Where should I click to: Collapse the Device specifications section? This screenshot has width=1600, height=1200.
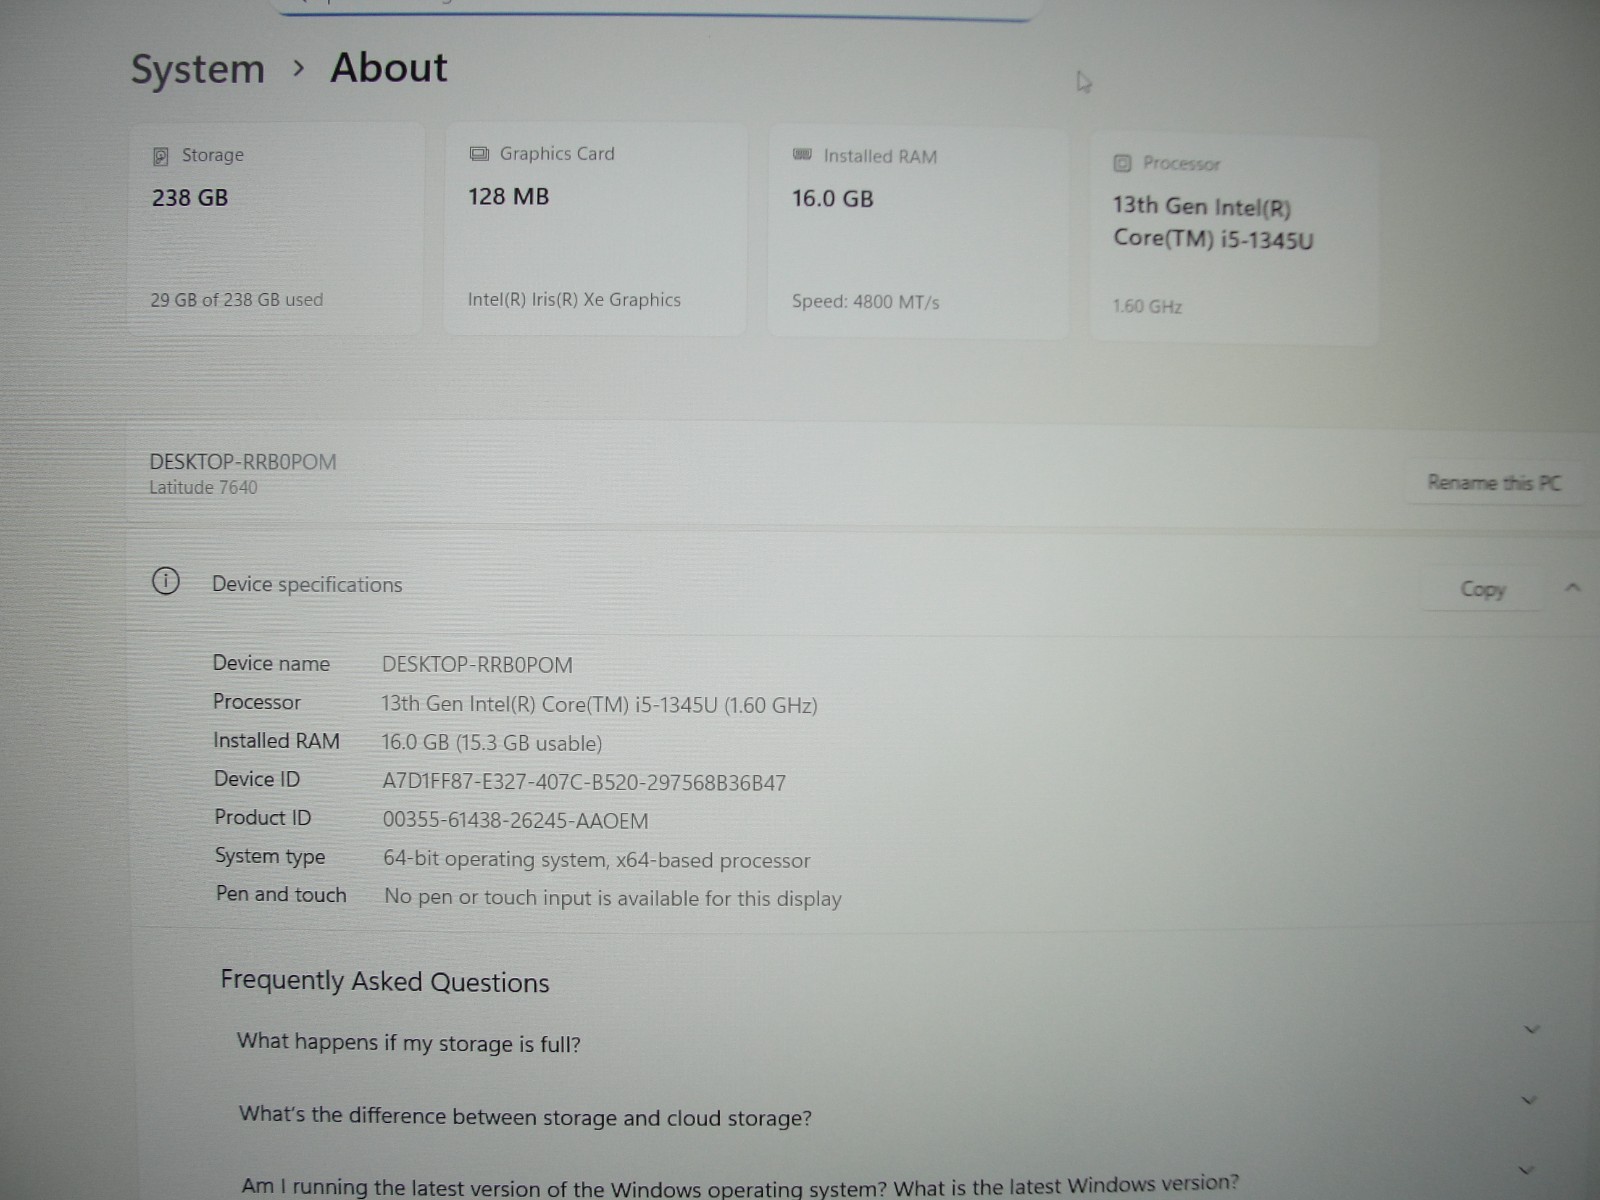point(1572,588)
